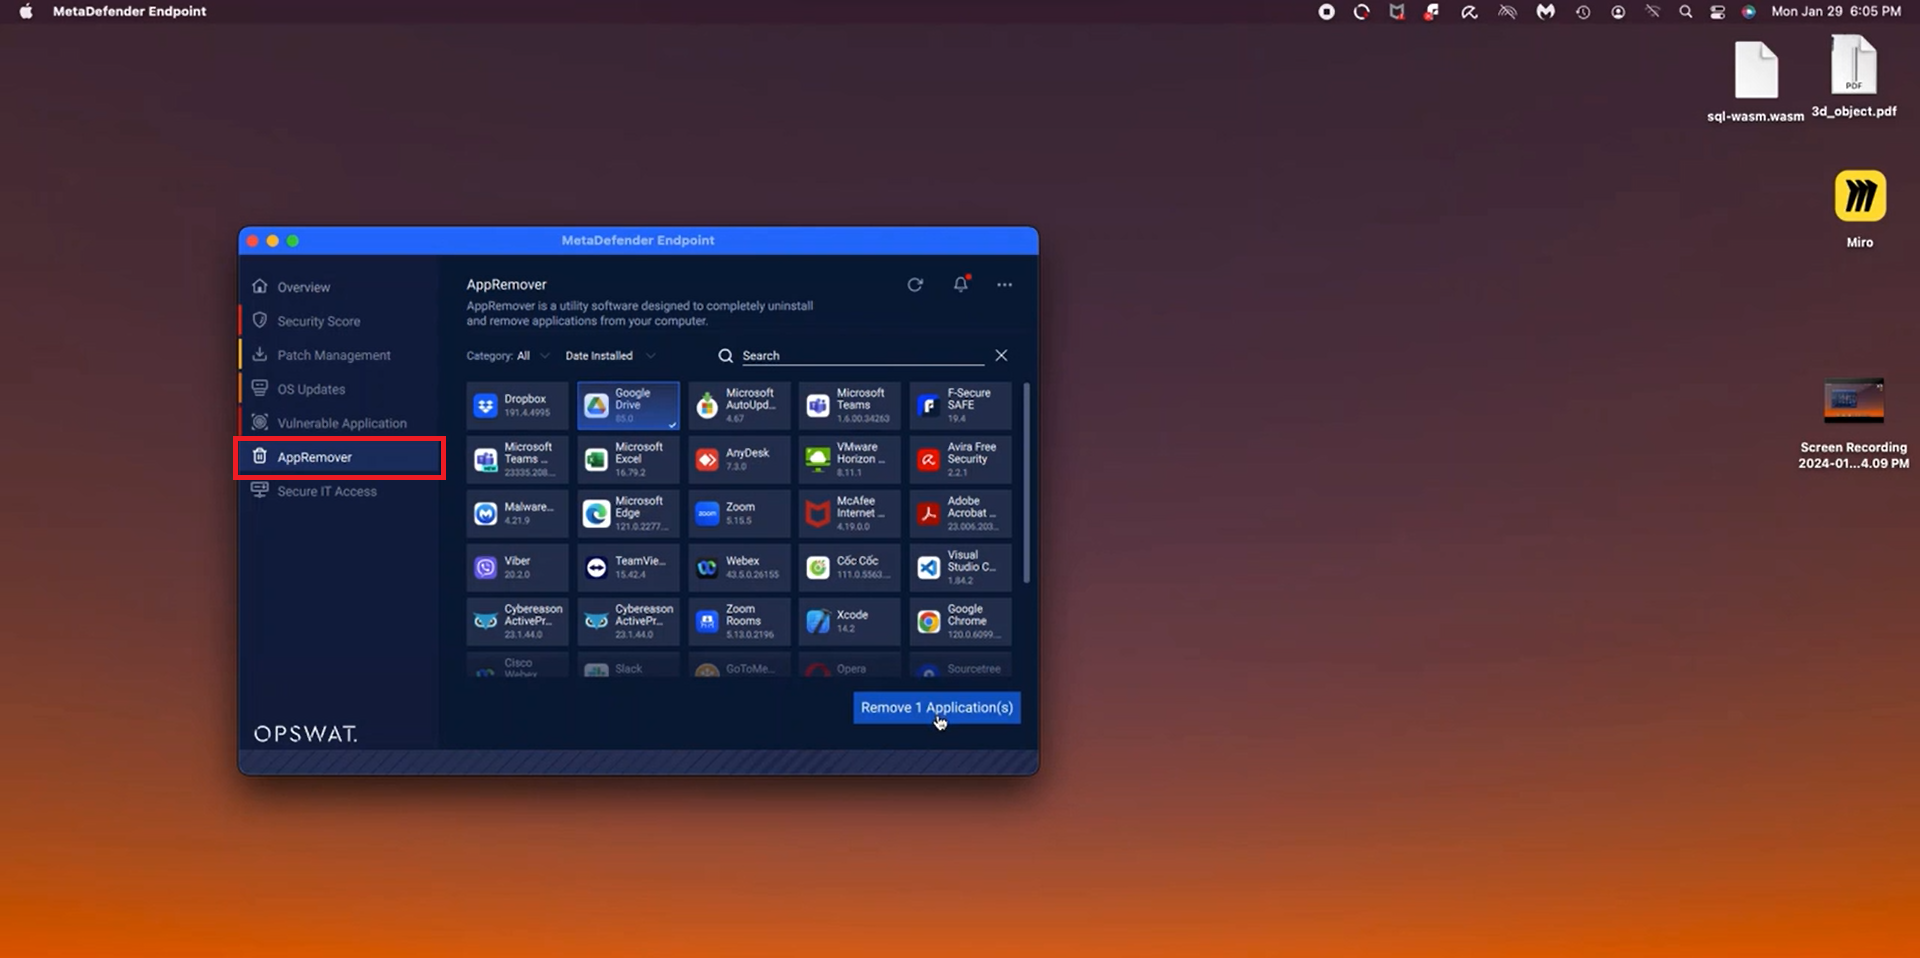
Task: Click the Webex app icon
Action: [707, 568]
